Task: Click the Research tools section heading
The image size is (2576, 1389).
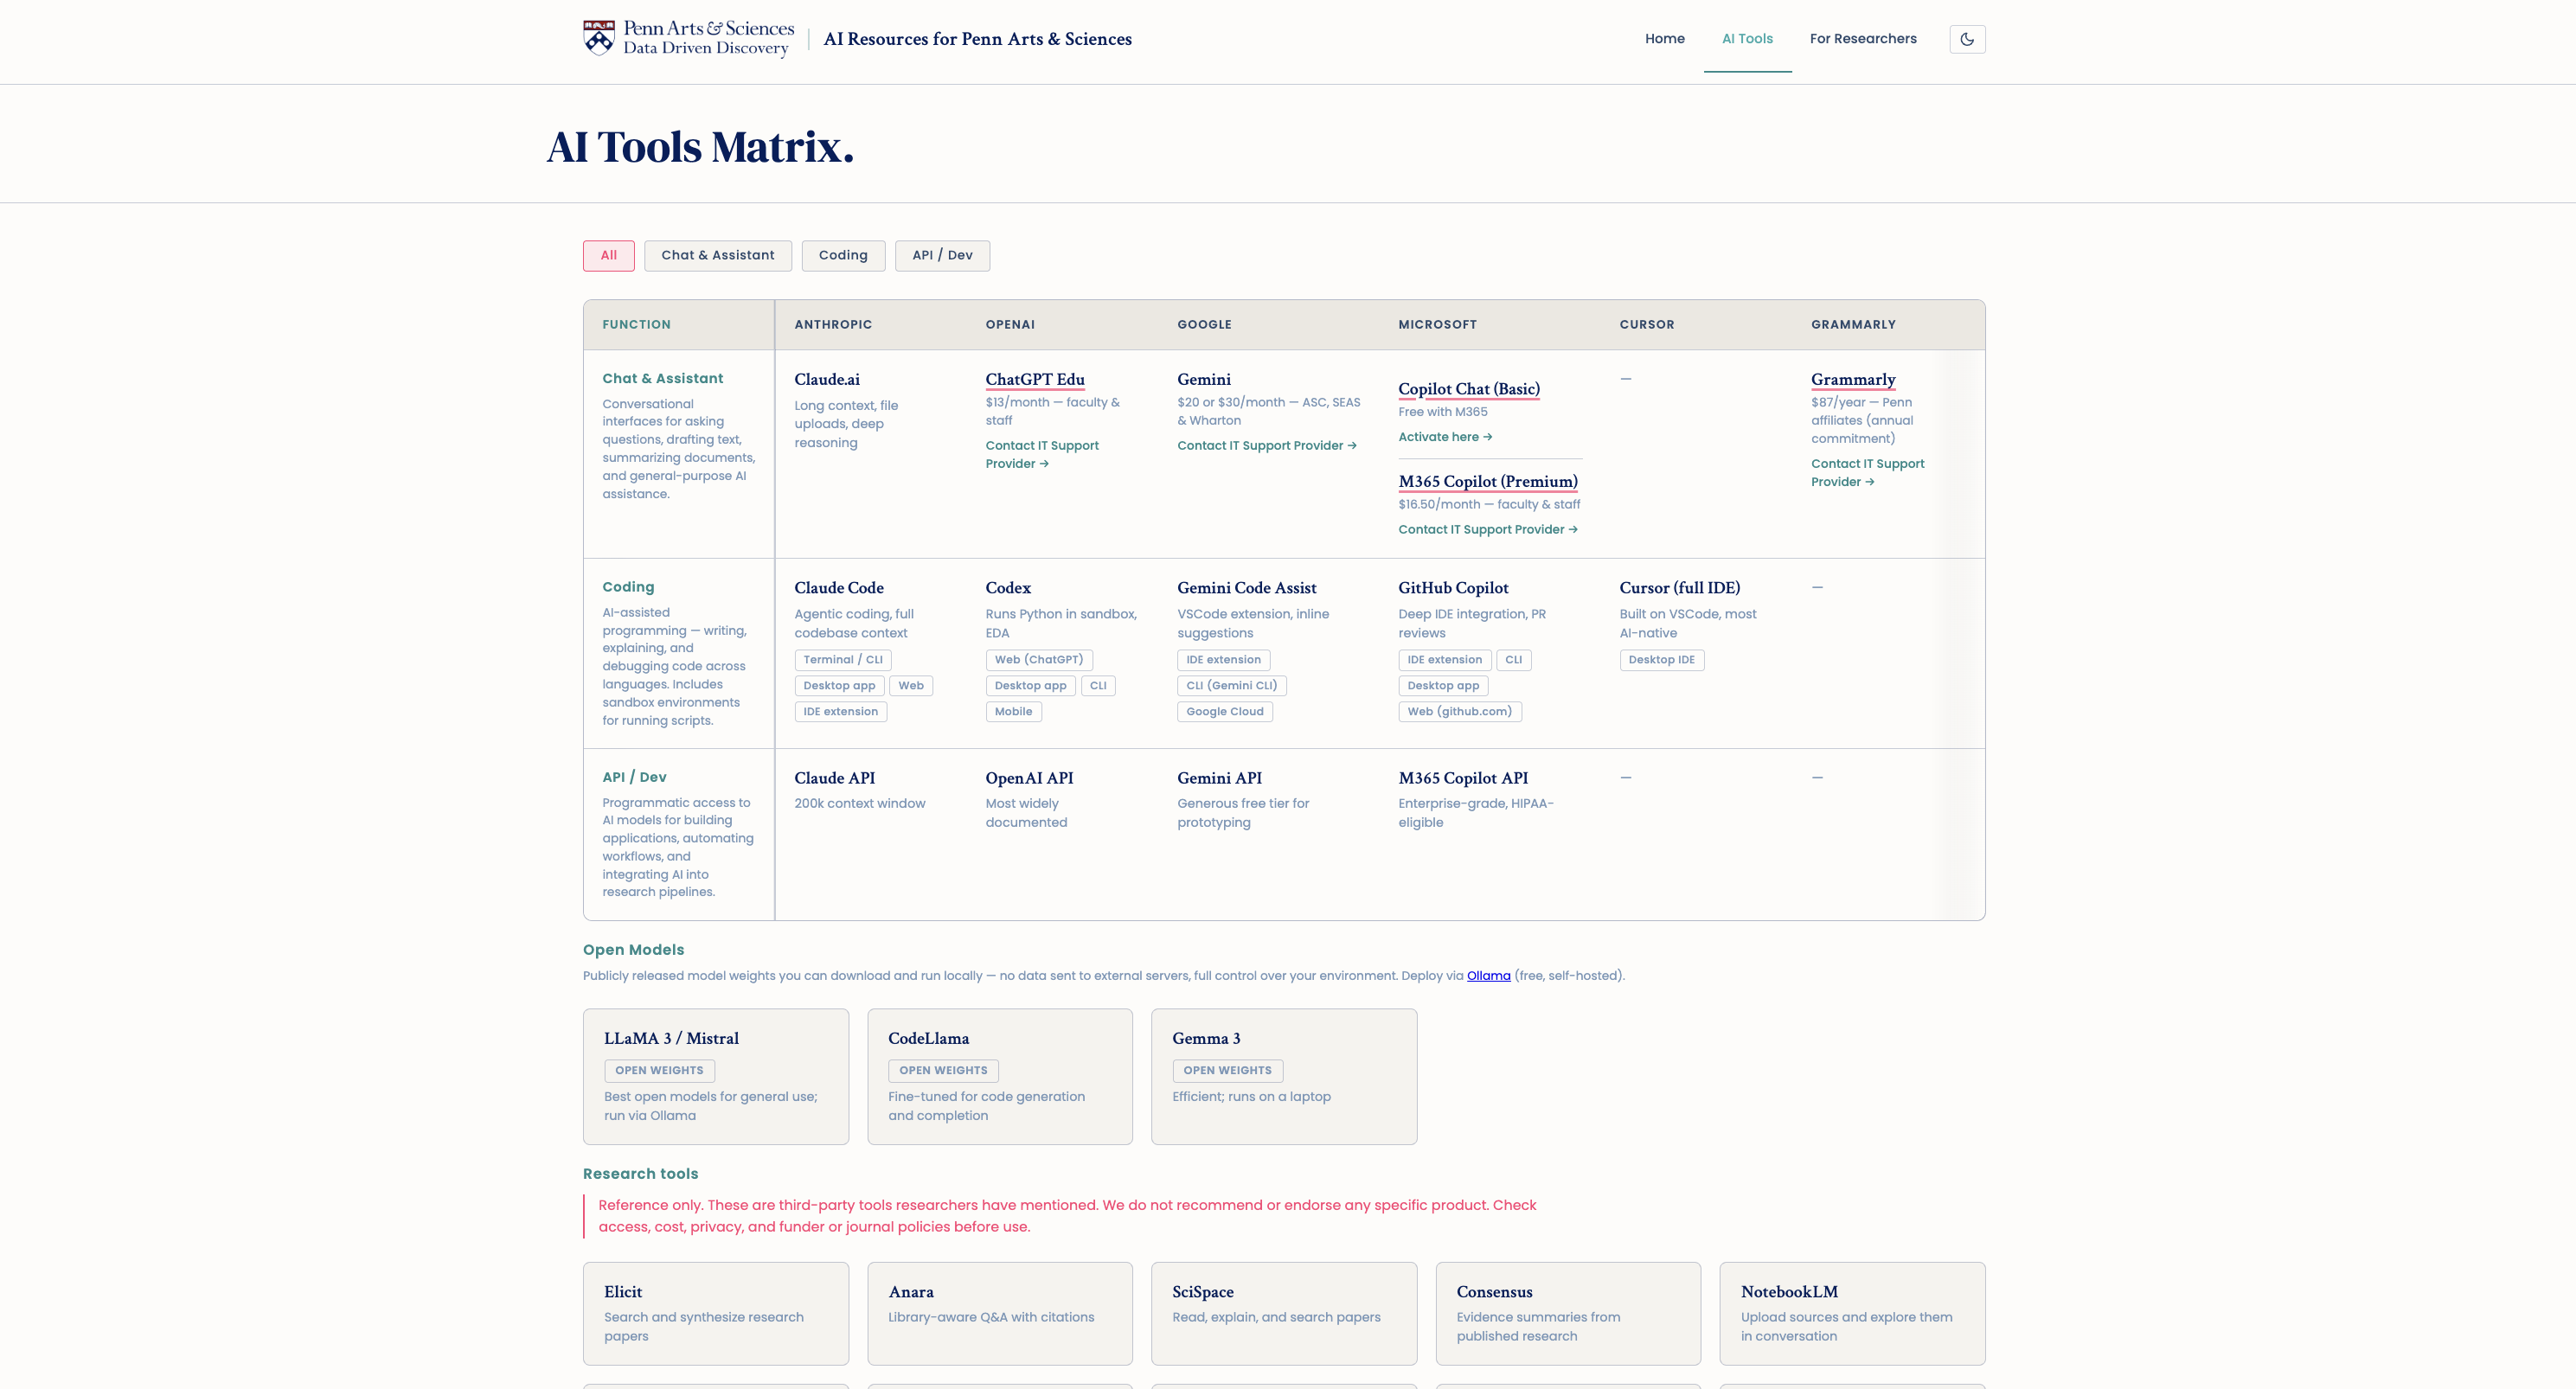Action: [641, 1174]
